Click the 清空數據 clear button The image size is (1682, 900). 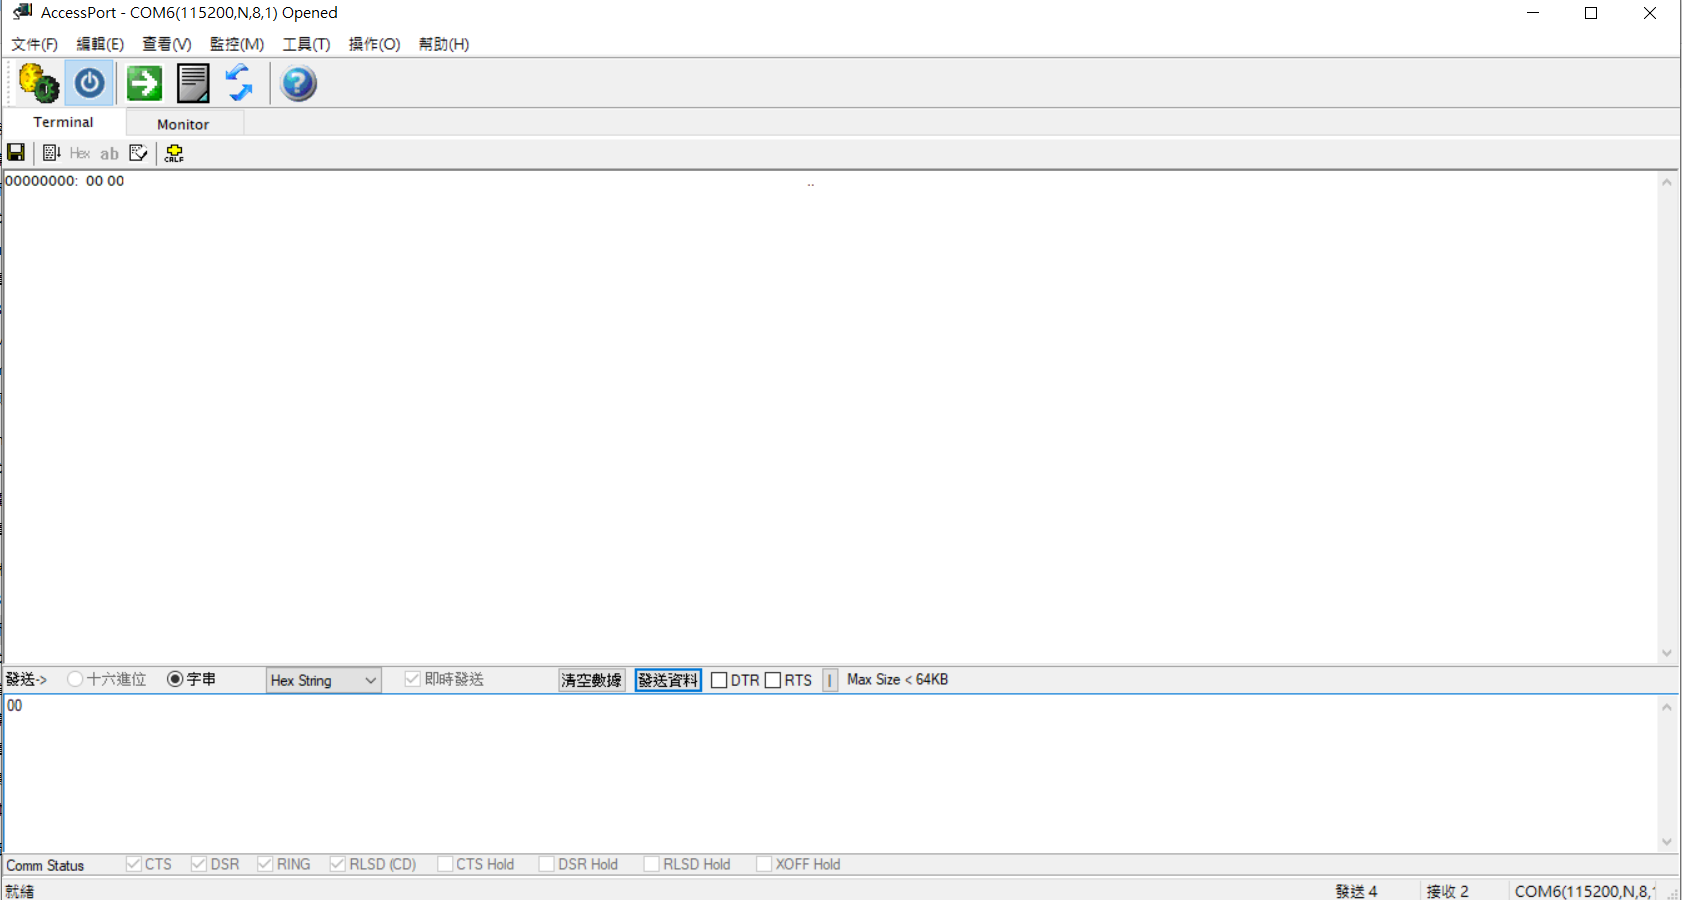pyautogui.click(x=591, y=680)
